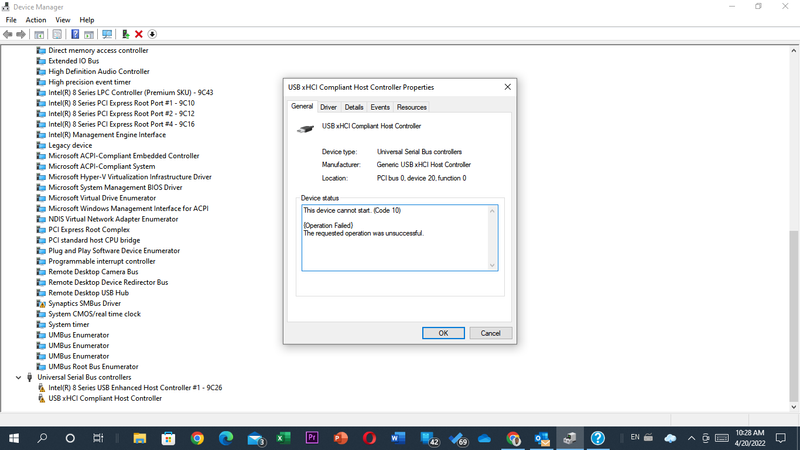Open Microsoft Edge from taskbar
This screenshot has width=800, height=450.
click(226, 438)
